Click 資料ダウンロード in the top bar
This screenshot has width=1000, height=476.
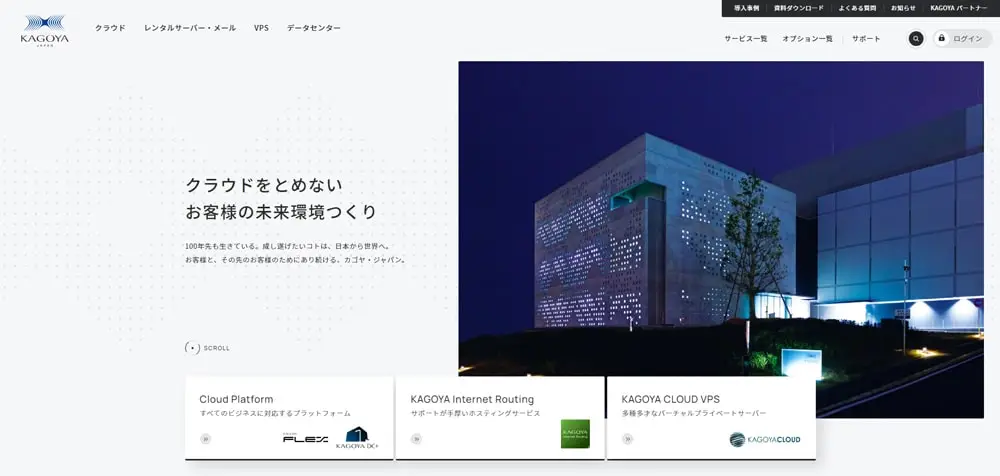[x=799, y=8]
